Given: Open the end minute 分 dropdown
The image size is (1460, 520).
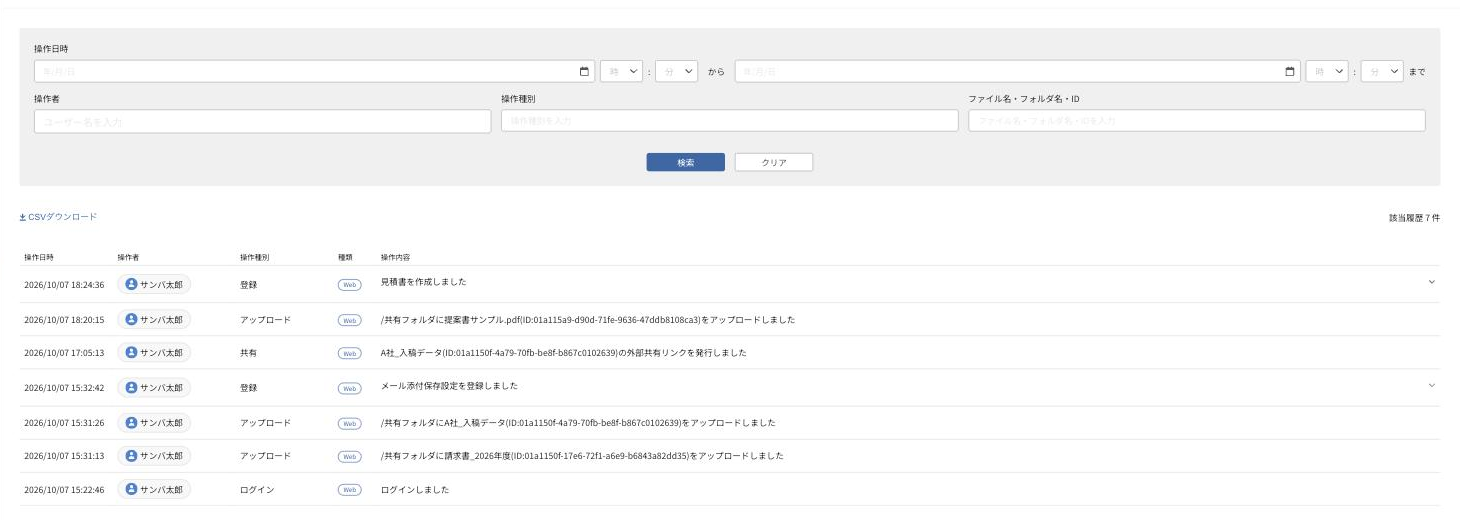Looking at the screenshot, I should [x=1382, y=72].
